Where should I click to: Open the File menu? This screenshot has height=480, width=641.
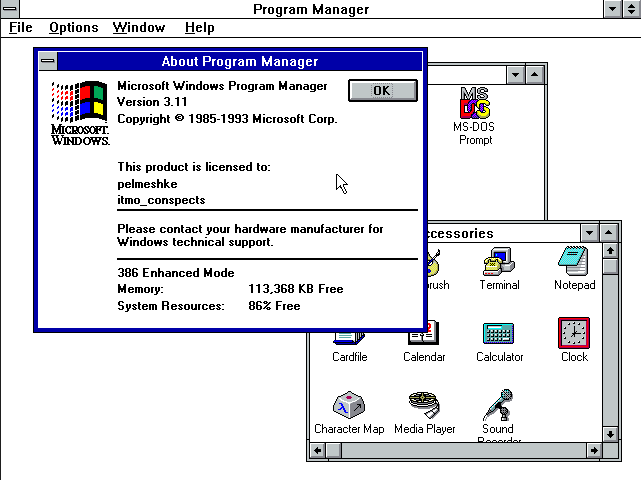(20, 27)
